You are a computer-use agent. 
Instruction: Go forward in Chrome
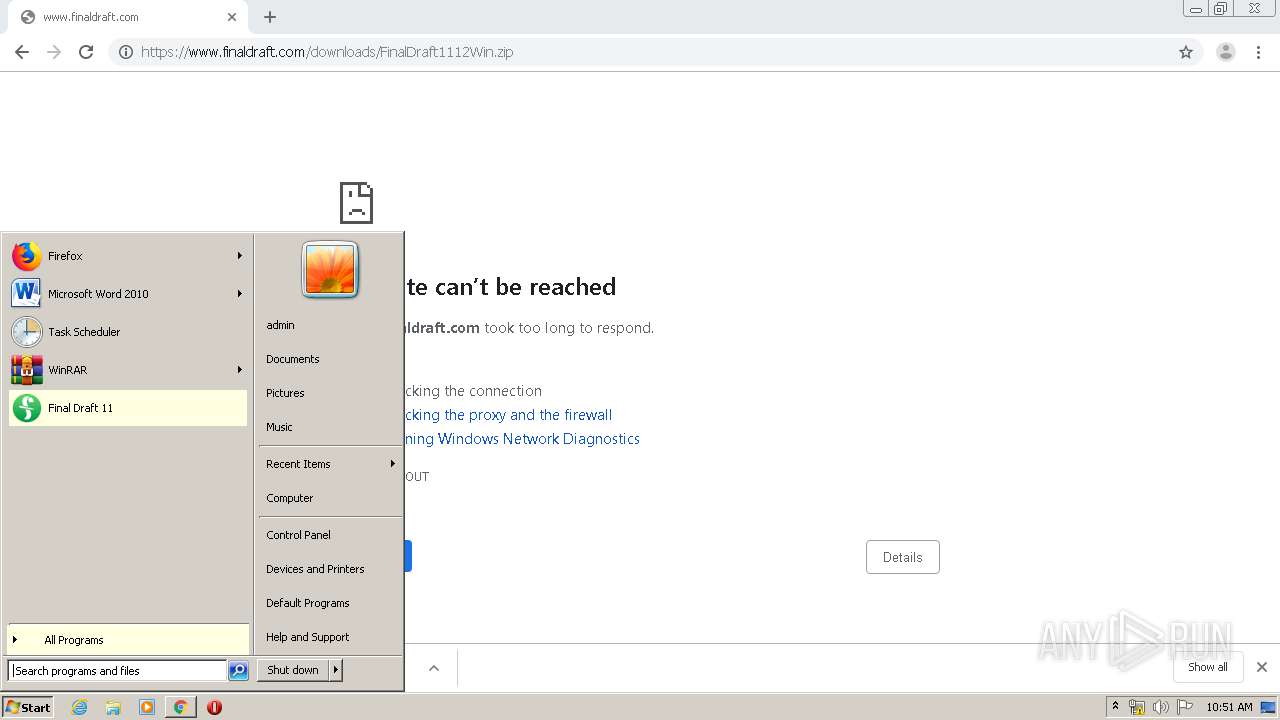click(54, 52)
